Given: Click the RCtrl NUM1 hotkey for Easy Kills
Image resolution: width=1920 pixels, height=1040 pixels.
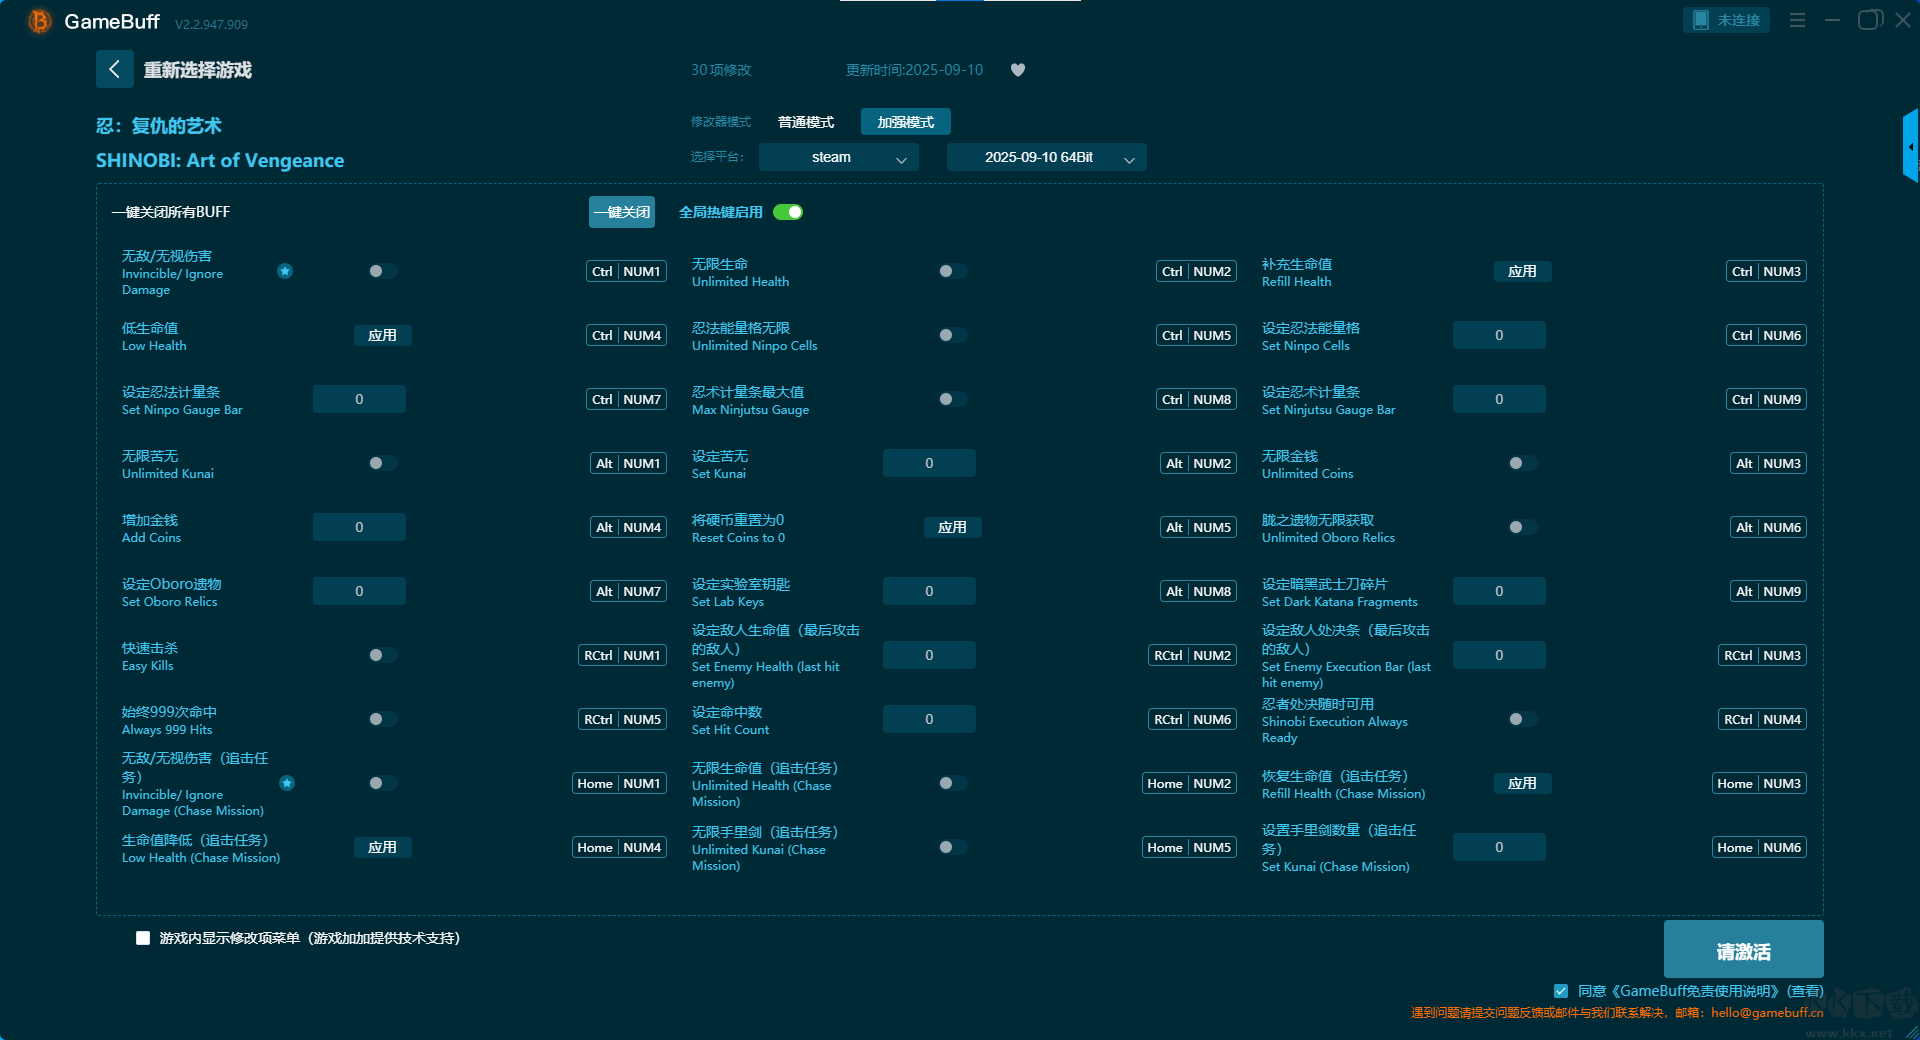Looking at the screenshot, I should pyautogui.click(x=622, y=655).
